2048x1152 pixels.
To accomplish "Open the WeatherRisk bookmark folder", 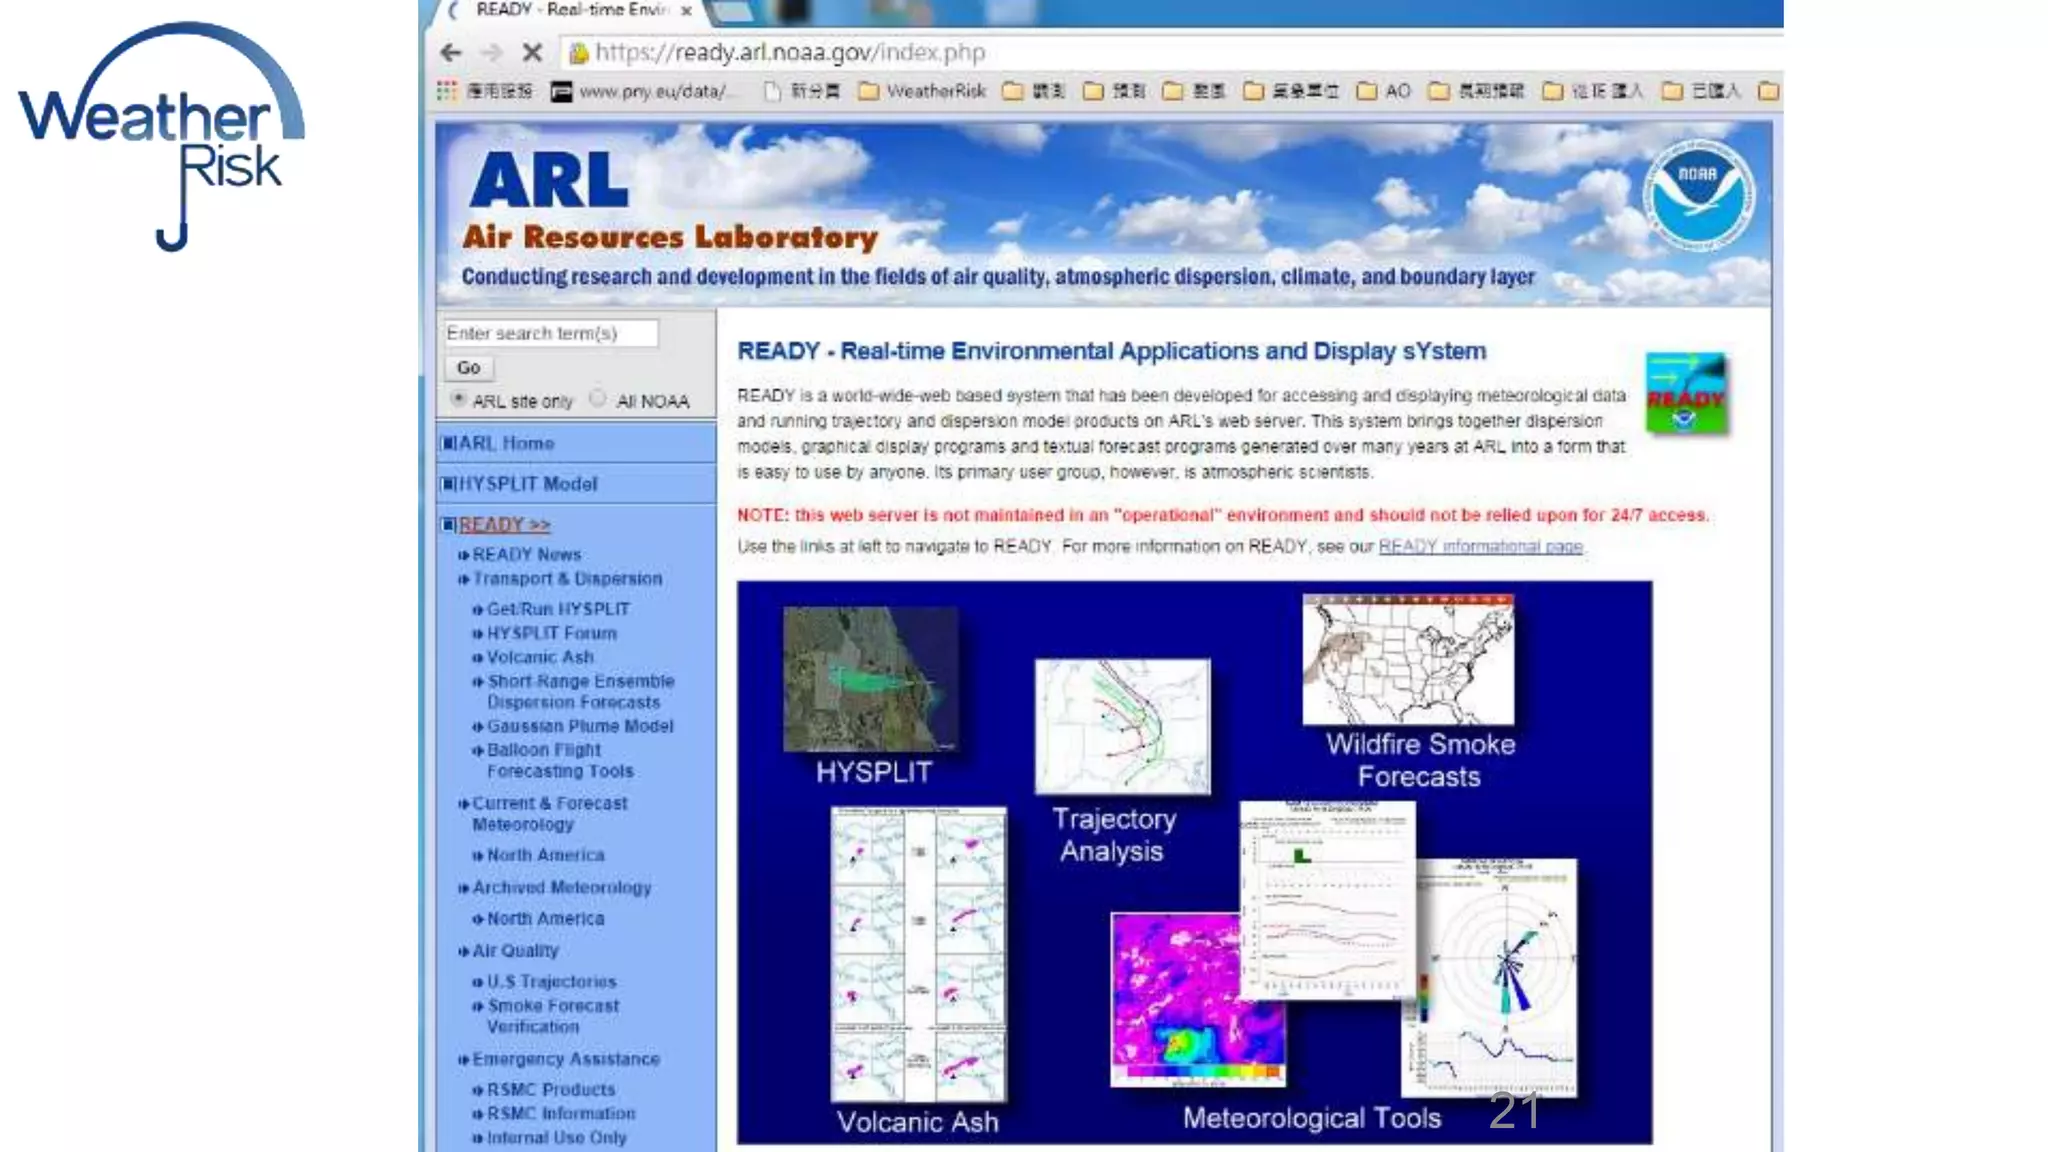I will pos(922,91).
